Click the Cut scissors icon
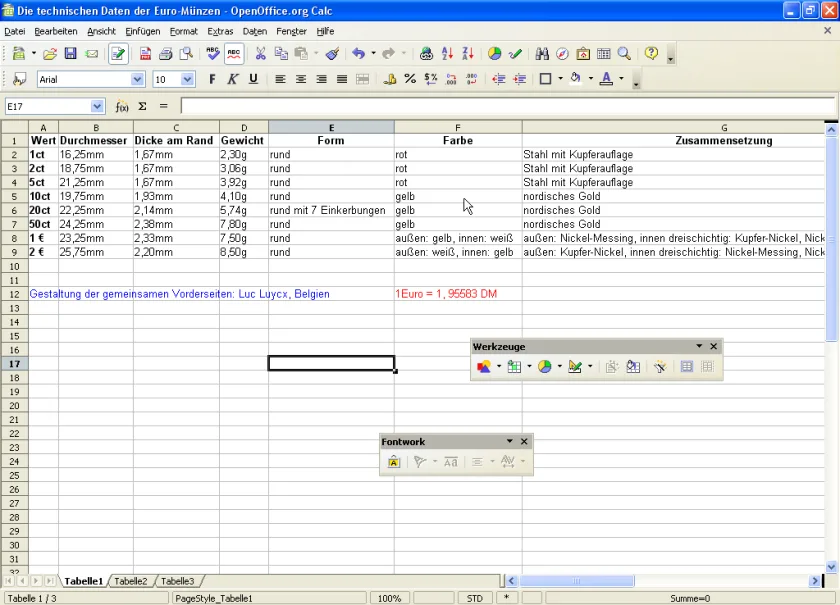This screenshot has height=605, width=840. 260,54
